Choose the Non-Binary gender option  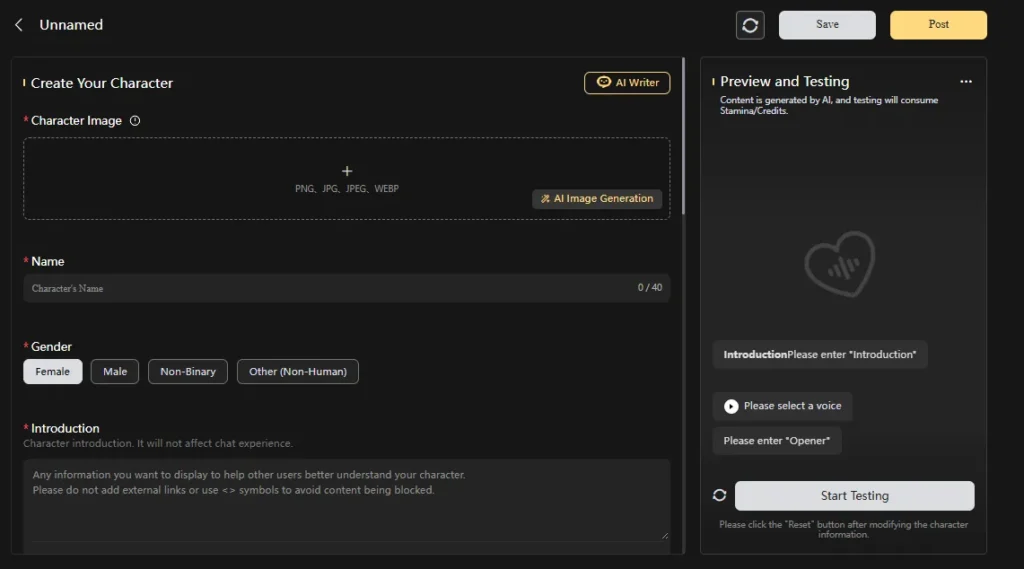188,372
